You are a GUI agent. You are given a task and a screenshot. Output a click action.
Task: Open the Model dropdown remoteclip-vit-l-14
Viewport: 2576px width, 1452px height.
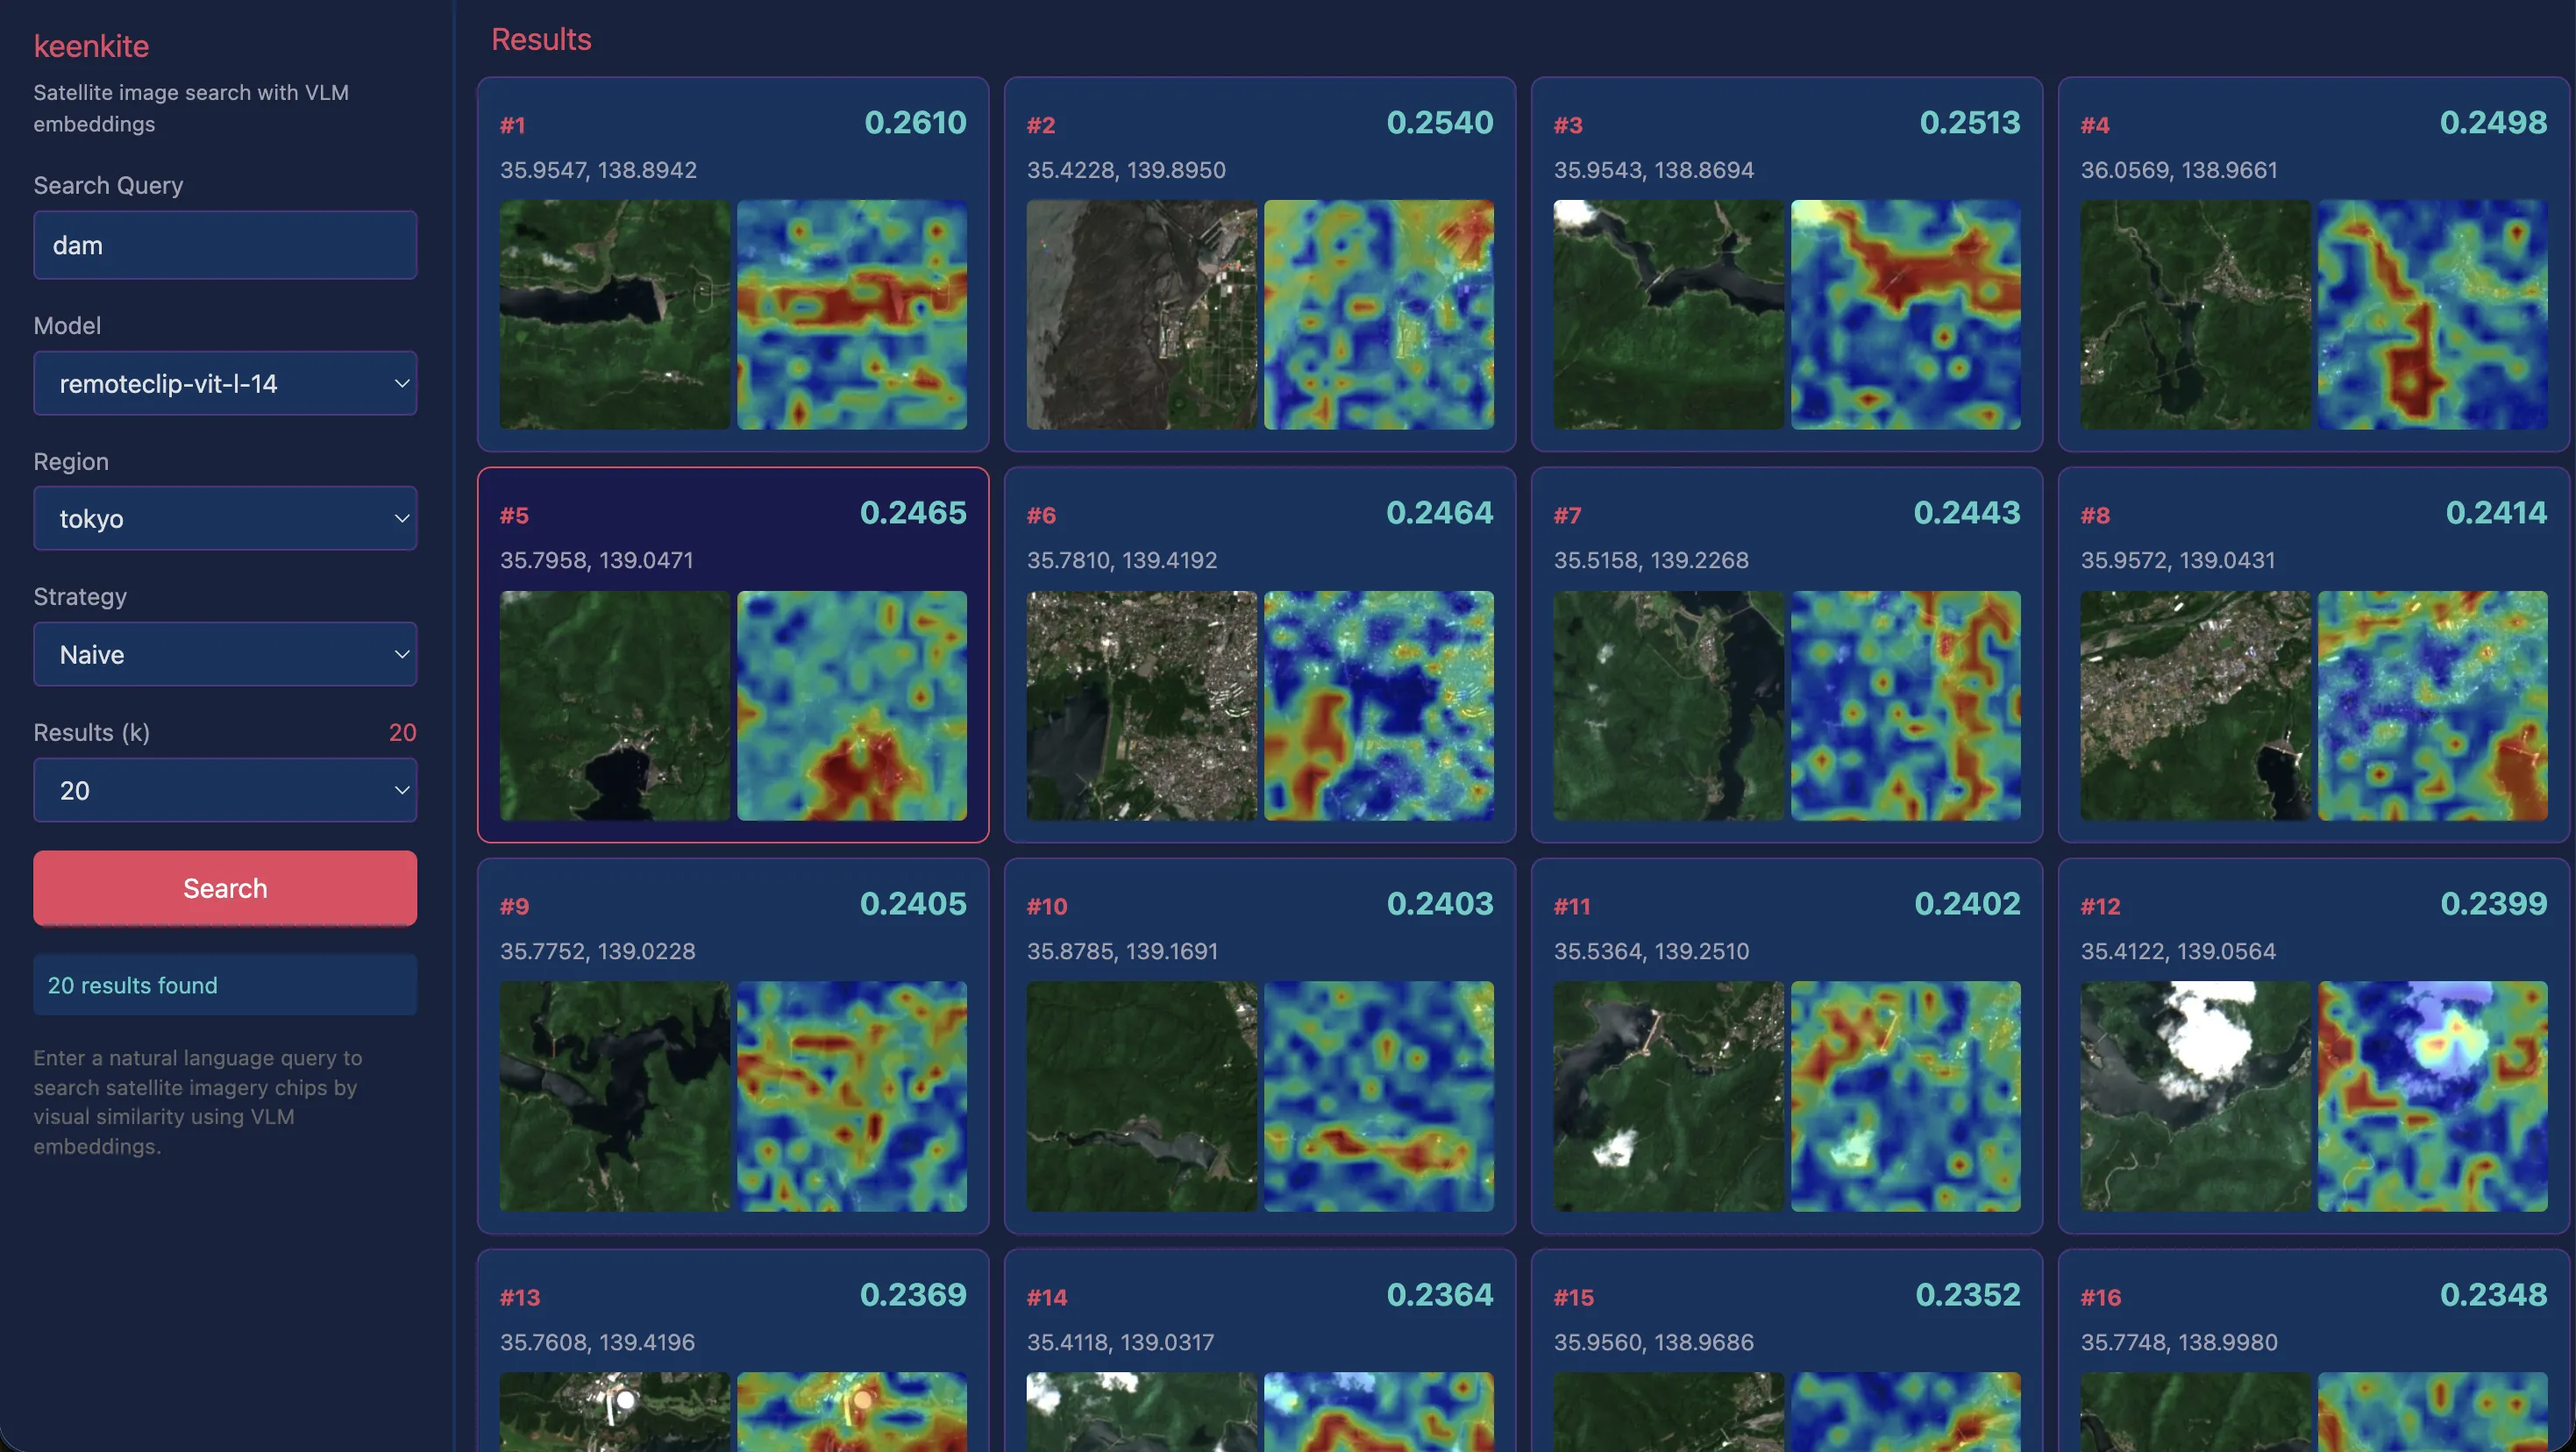click(225, 383)
